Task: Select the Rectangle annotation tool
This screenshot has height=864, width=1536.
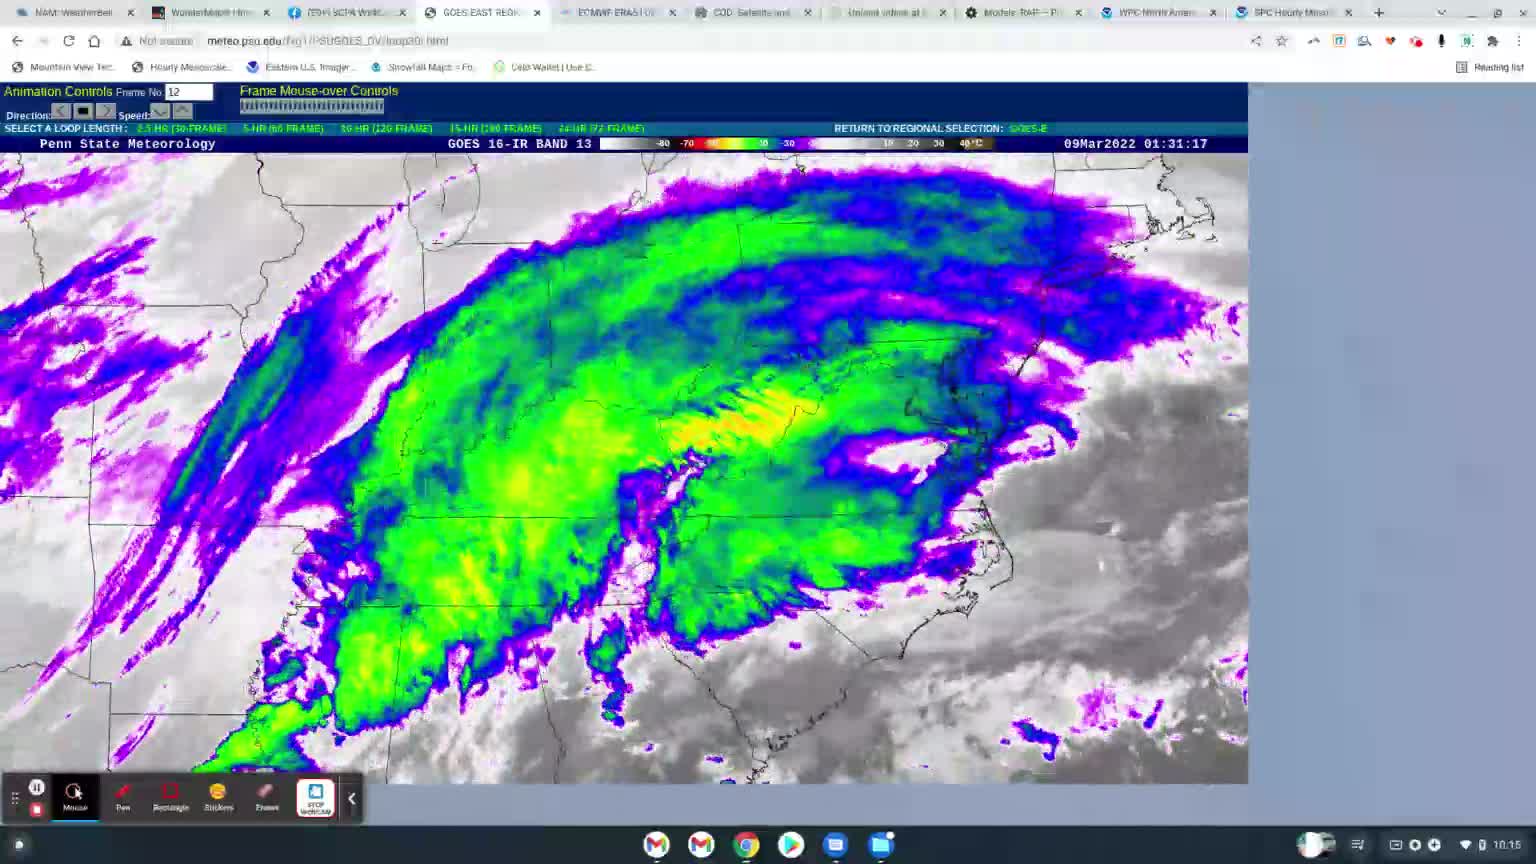Action: click(171, 797)
